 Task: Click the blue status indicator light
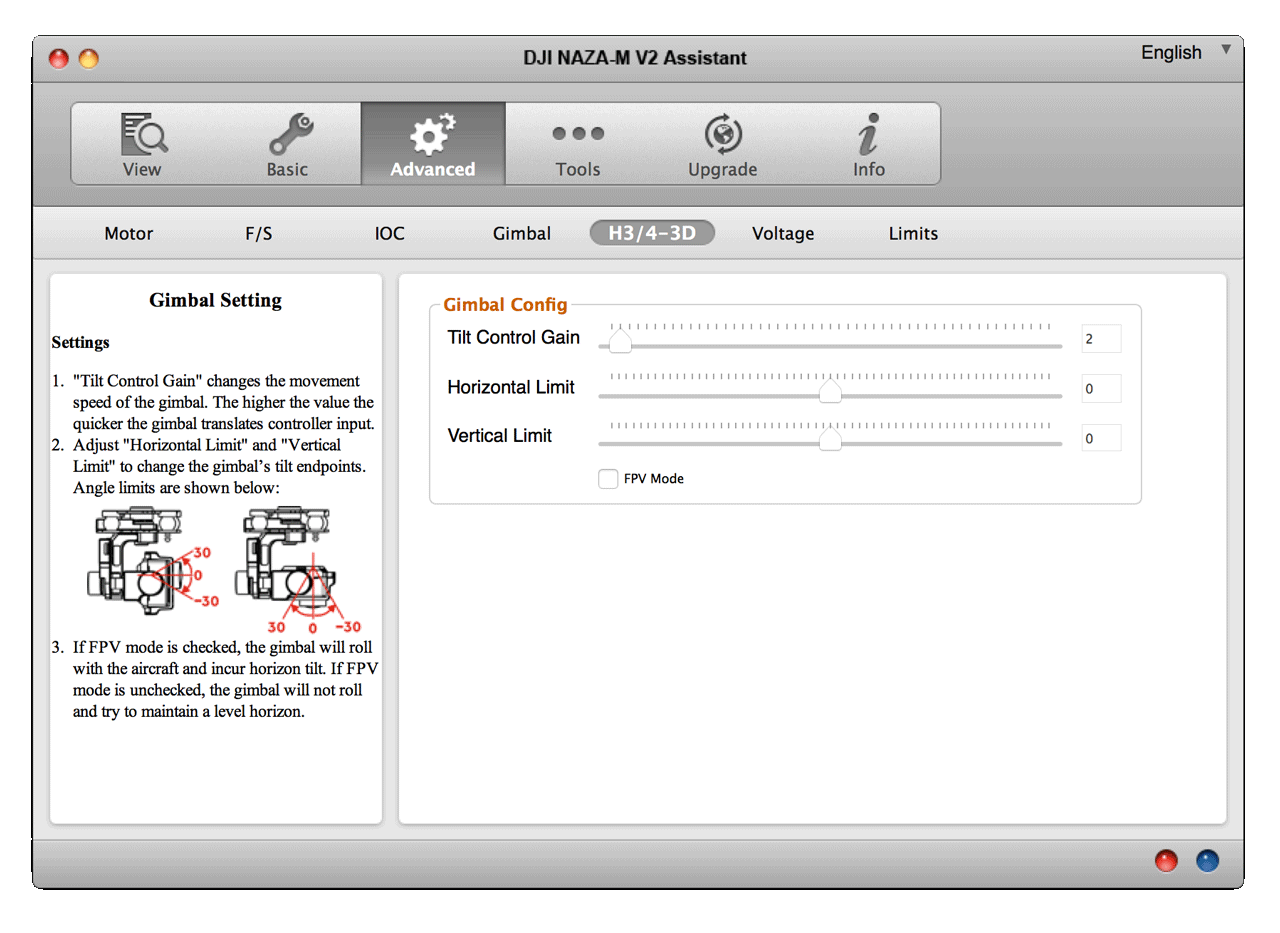(x=1207, y=861)
